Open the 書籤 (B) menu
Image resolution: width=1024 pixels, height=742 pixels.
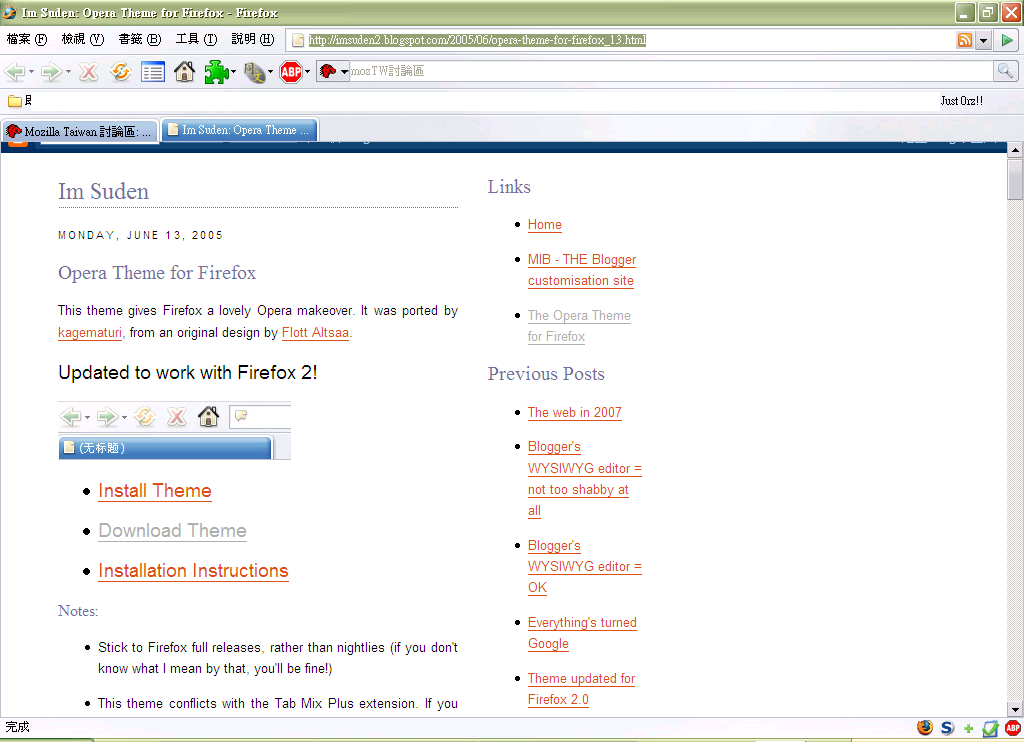tap(140, 39)
